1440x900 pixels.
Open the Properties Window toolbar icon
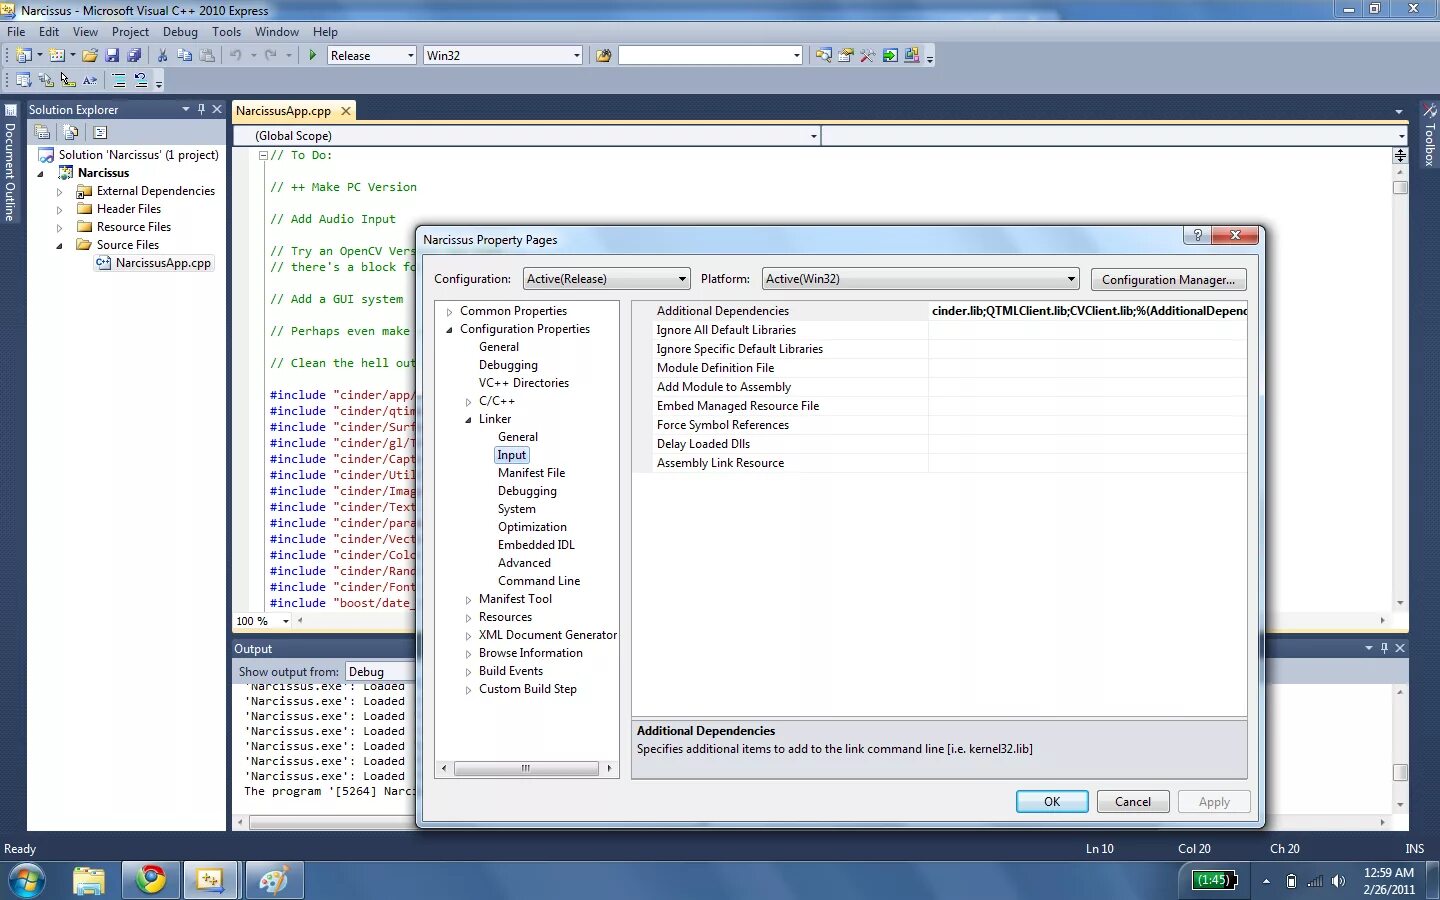click(846, 55)
